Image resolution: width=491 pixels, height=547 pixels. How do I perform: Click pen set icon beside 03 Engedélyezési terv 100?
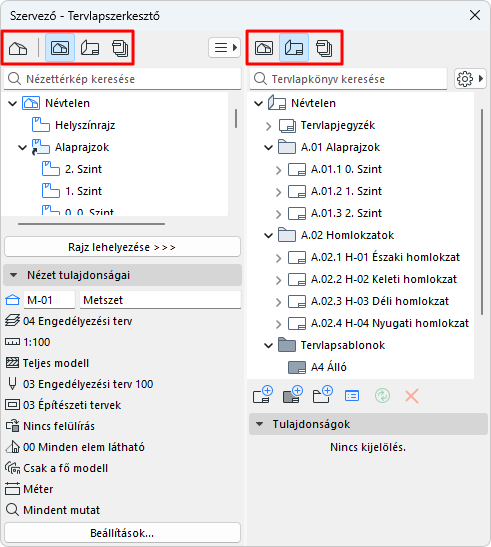[x=12, y=384]
